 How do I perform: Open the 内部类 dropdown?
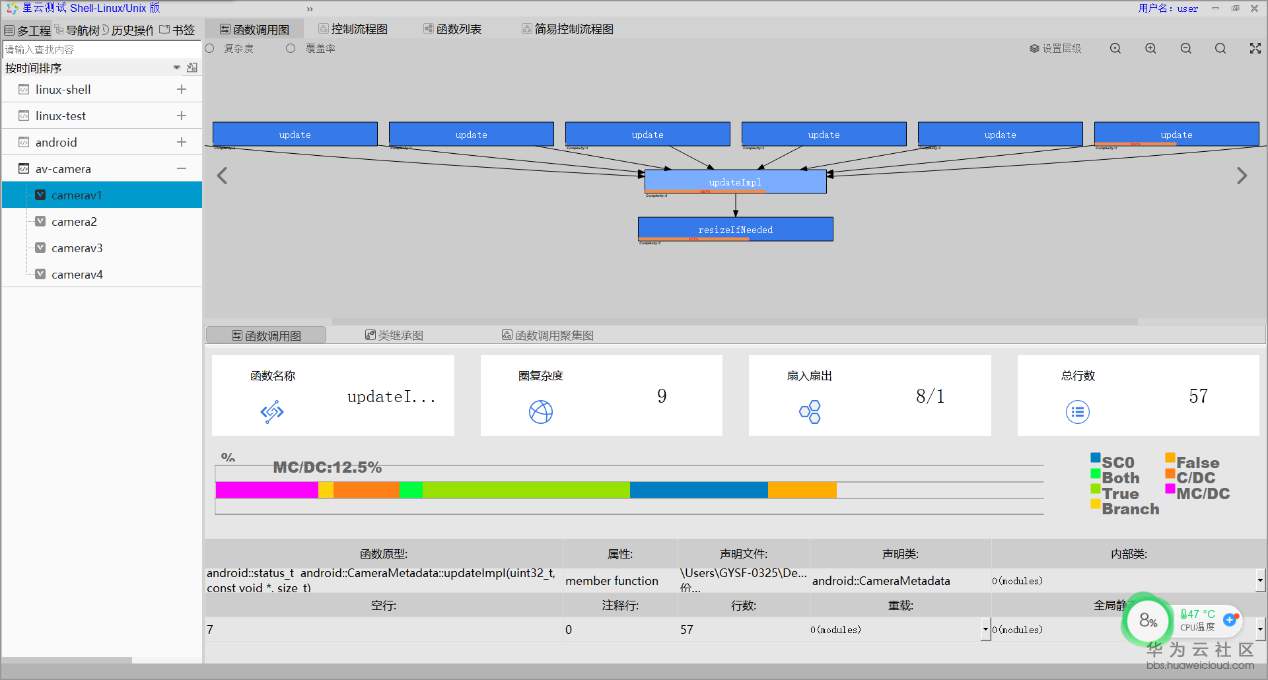pos(1260,580)
